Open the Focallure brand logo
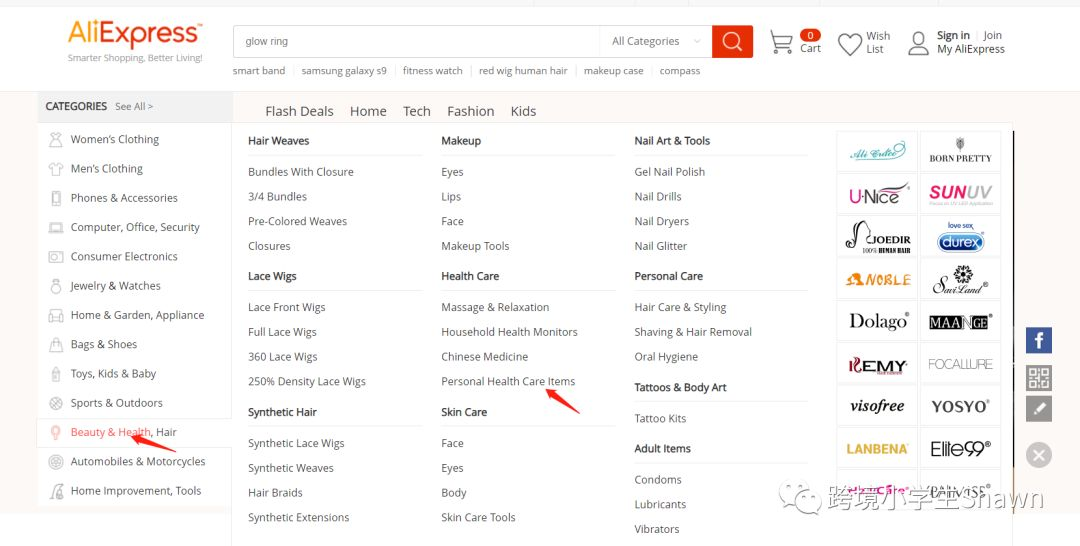The image size is (1080, 546). 960,364
